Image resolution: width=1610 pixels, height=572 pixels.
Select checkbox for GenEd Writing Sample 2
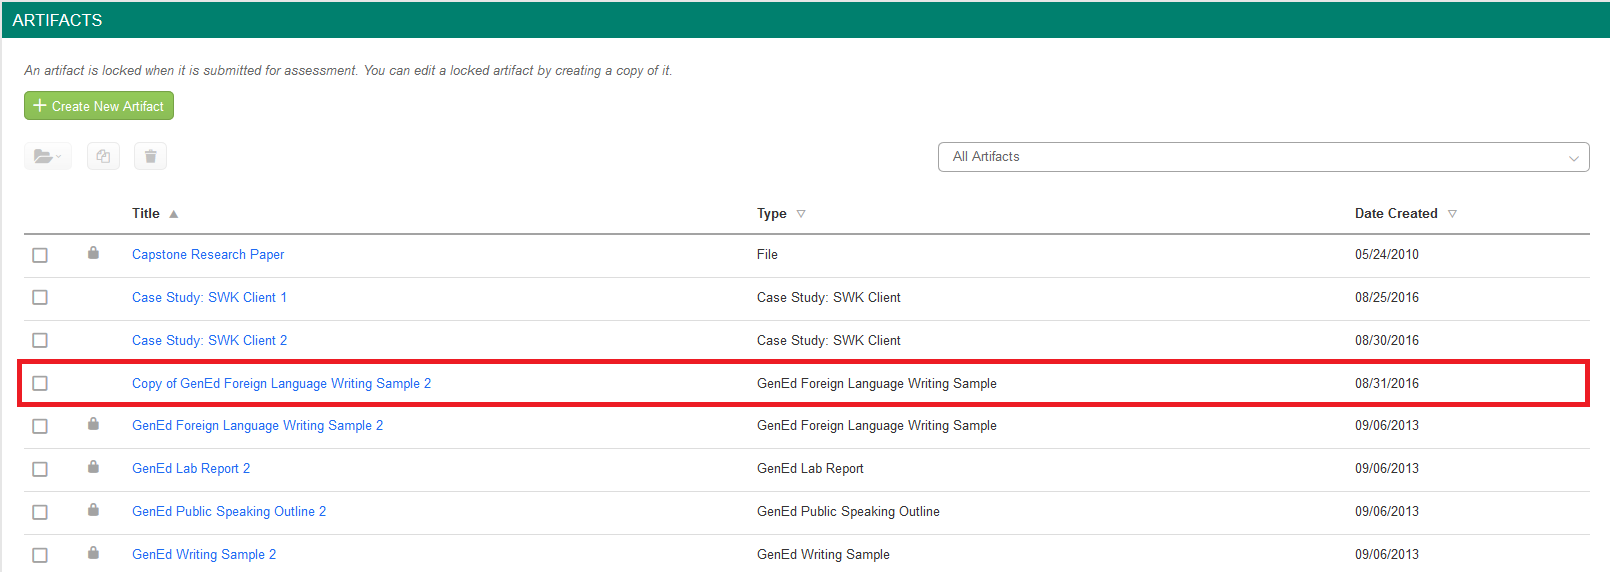(x=40, y=555)
